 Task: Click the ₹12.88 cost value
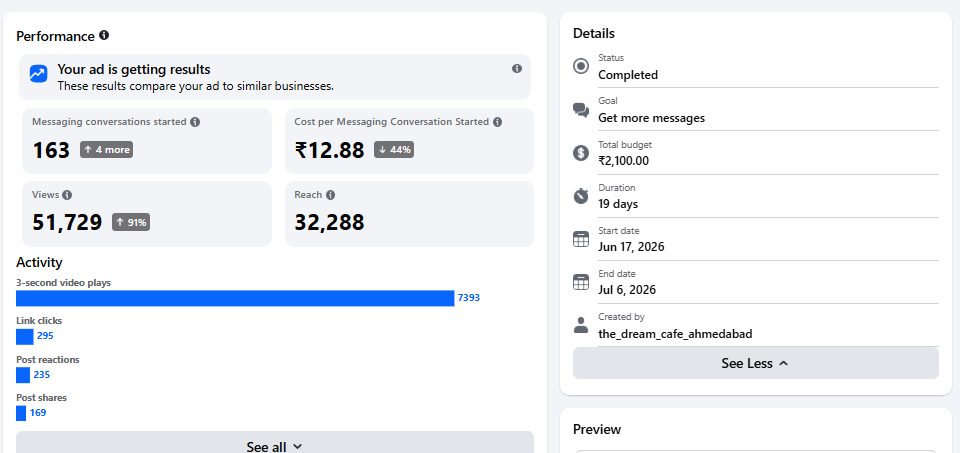pos(329,150)
